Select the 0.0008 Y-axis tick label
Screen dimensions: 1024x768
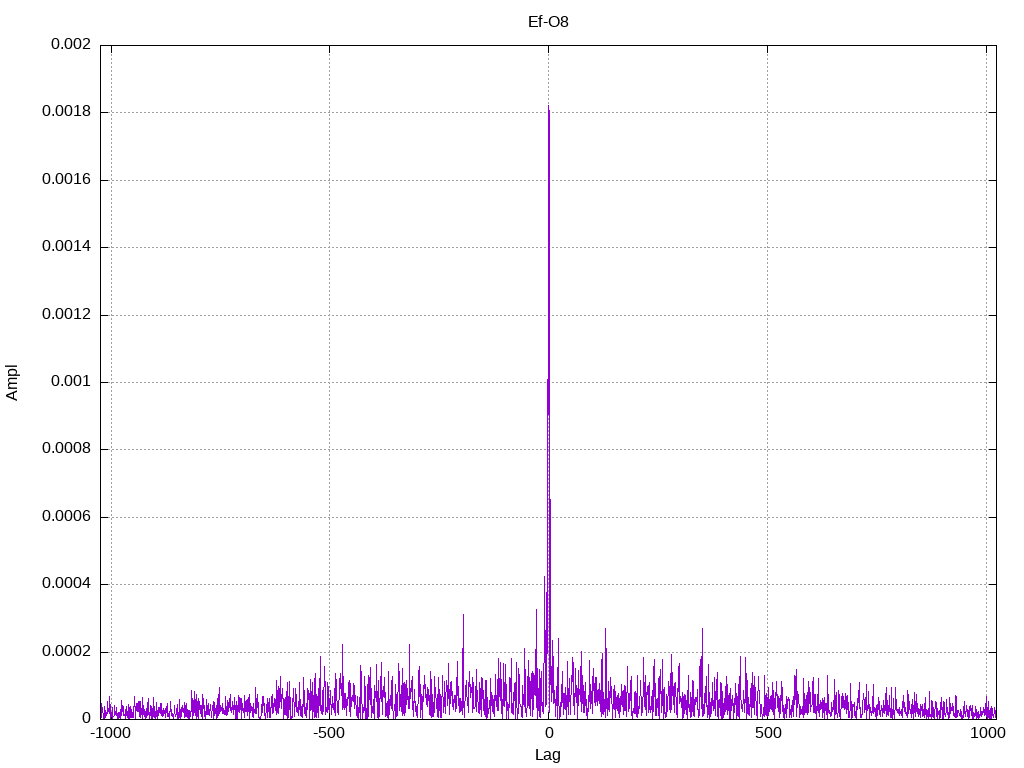click(x=67, y=449)
